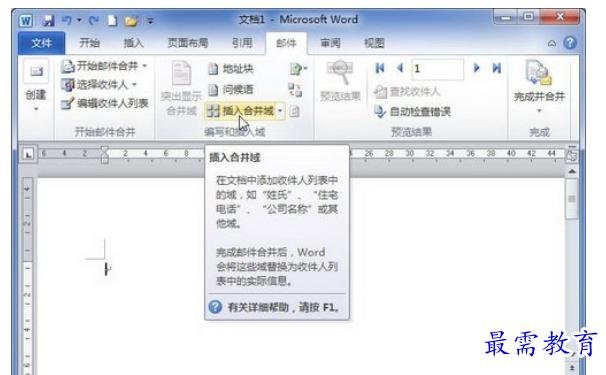Switch to the 审阅 tab
This screenshot has height=375, width=606.
point(330,43)
